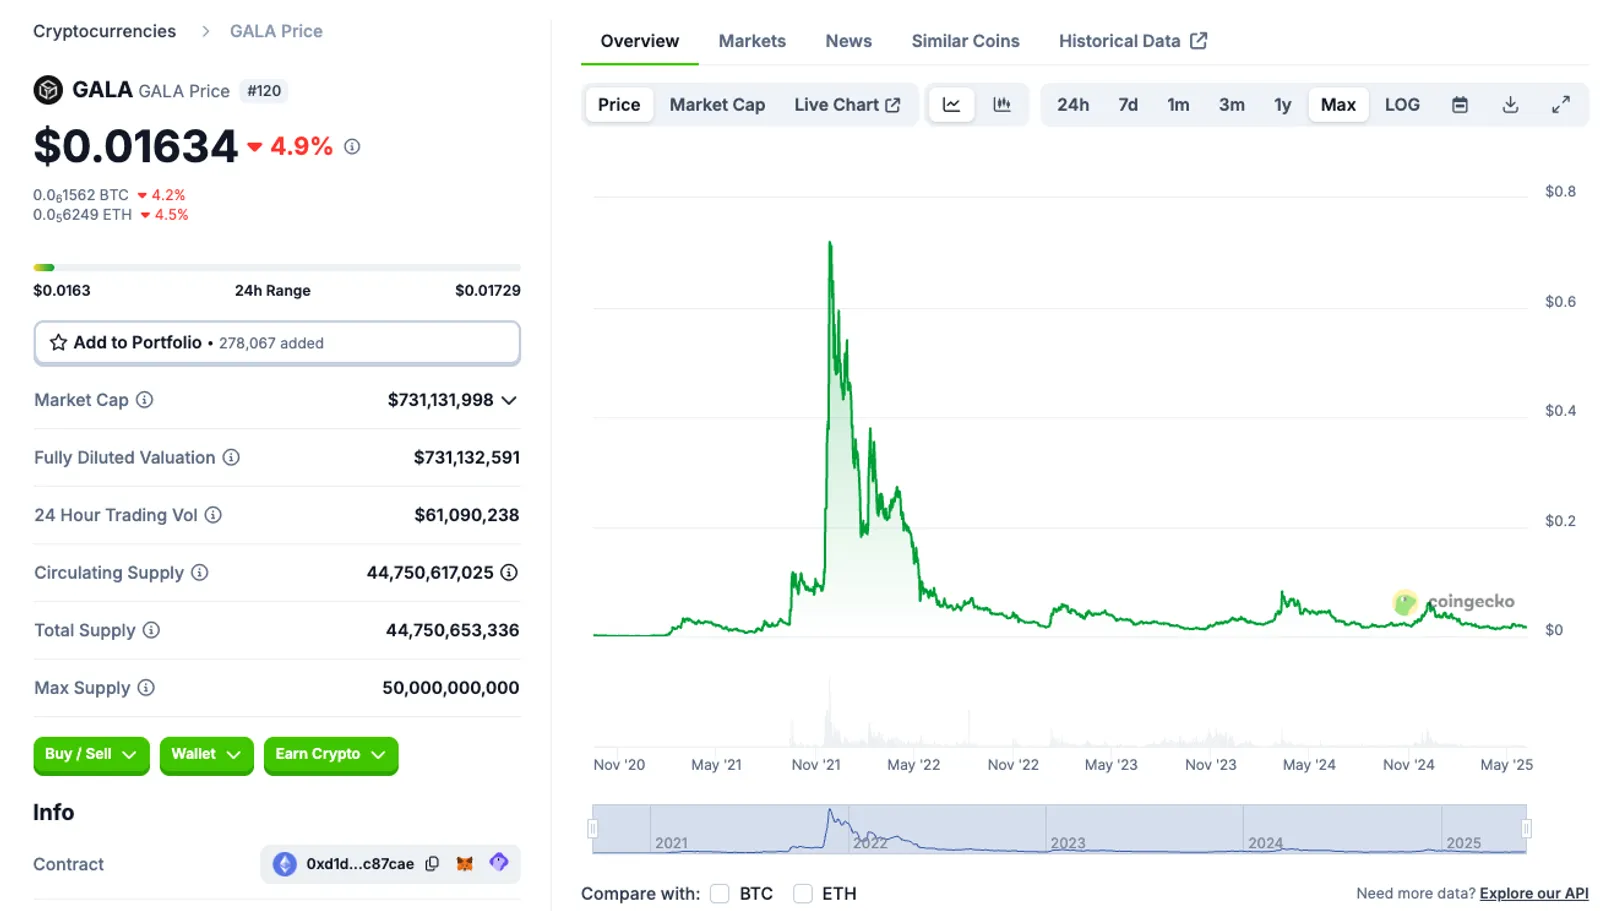
Task: Go to Cryptocurrencies breadcrumb link
Action: [x=104, y=31]
